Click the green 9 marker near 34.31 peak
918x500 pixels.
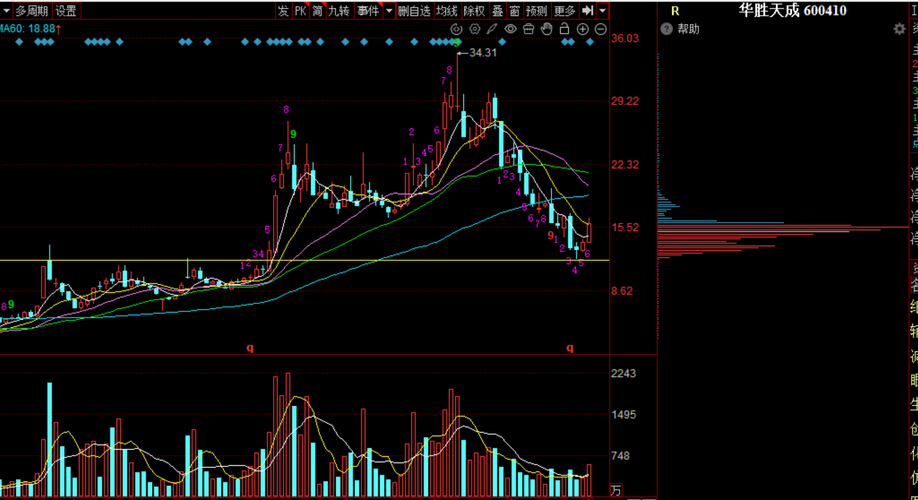(x=457, y=43)
